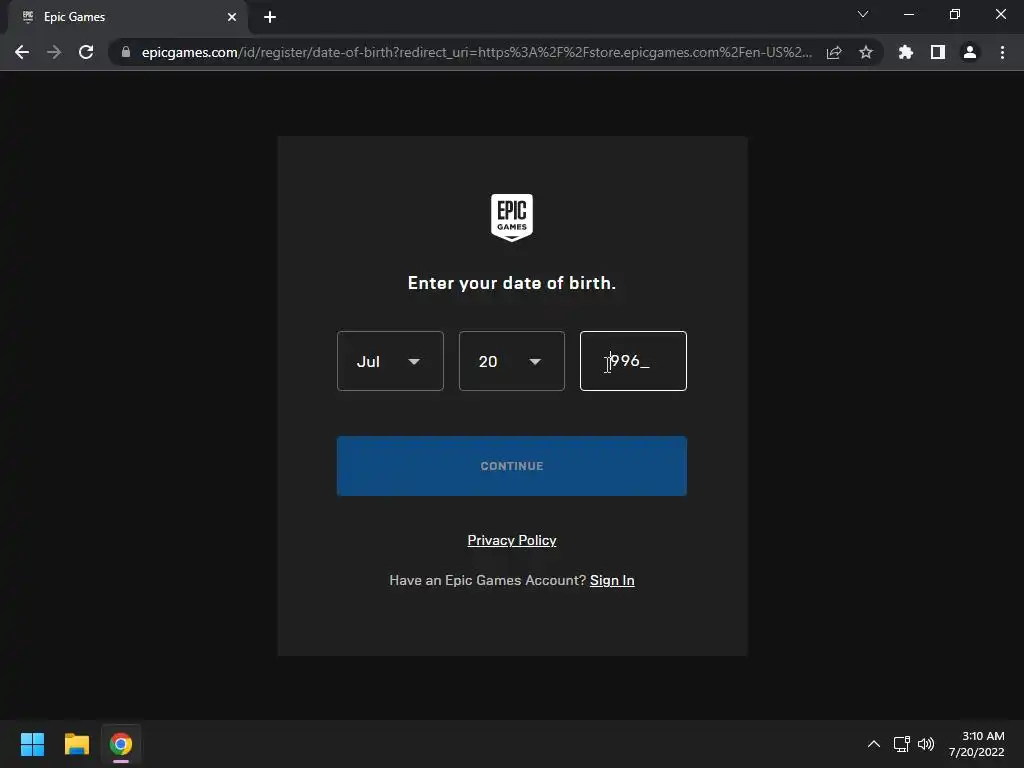
Task: Click into the birth year field
Action: (x=633, y=361)
